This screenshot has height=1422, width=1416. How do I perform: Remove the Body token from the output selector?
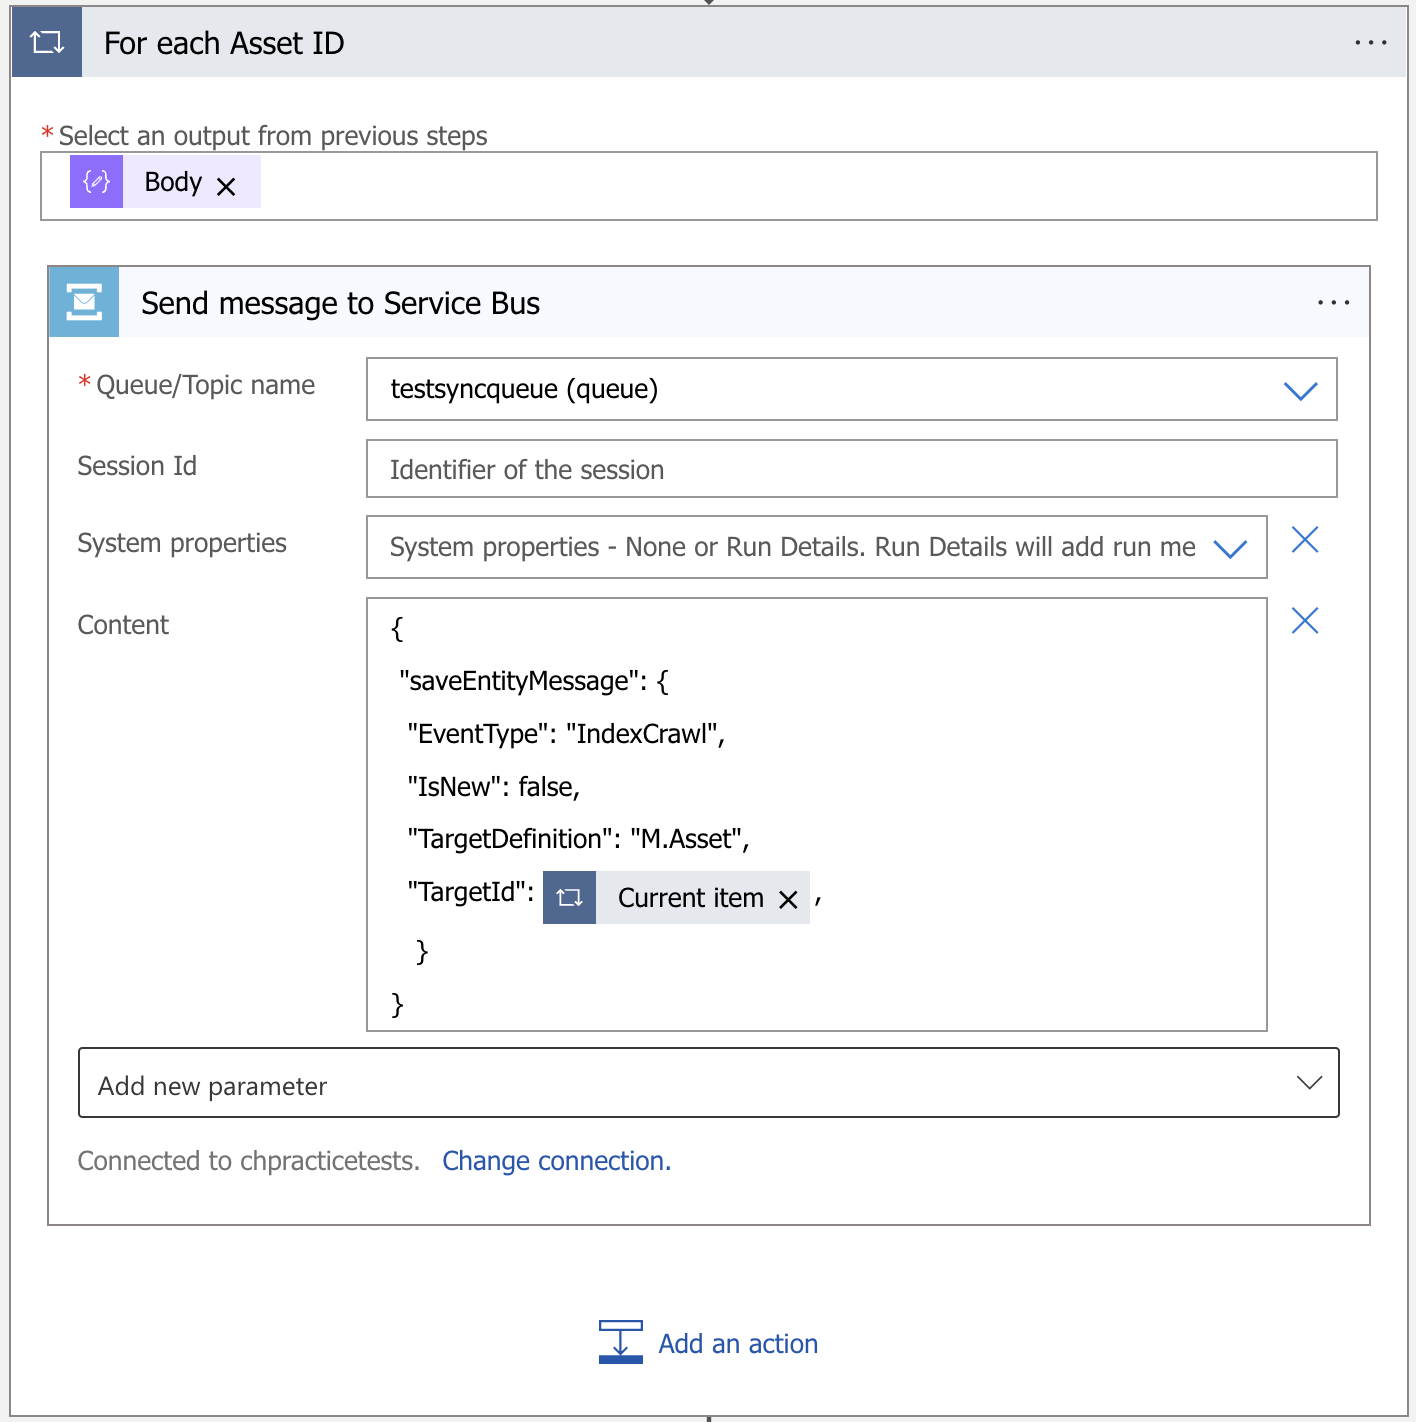[x=225, y=184]
